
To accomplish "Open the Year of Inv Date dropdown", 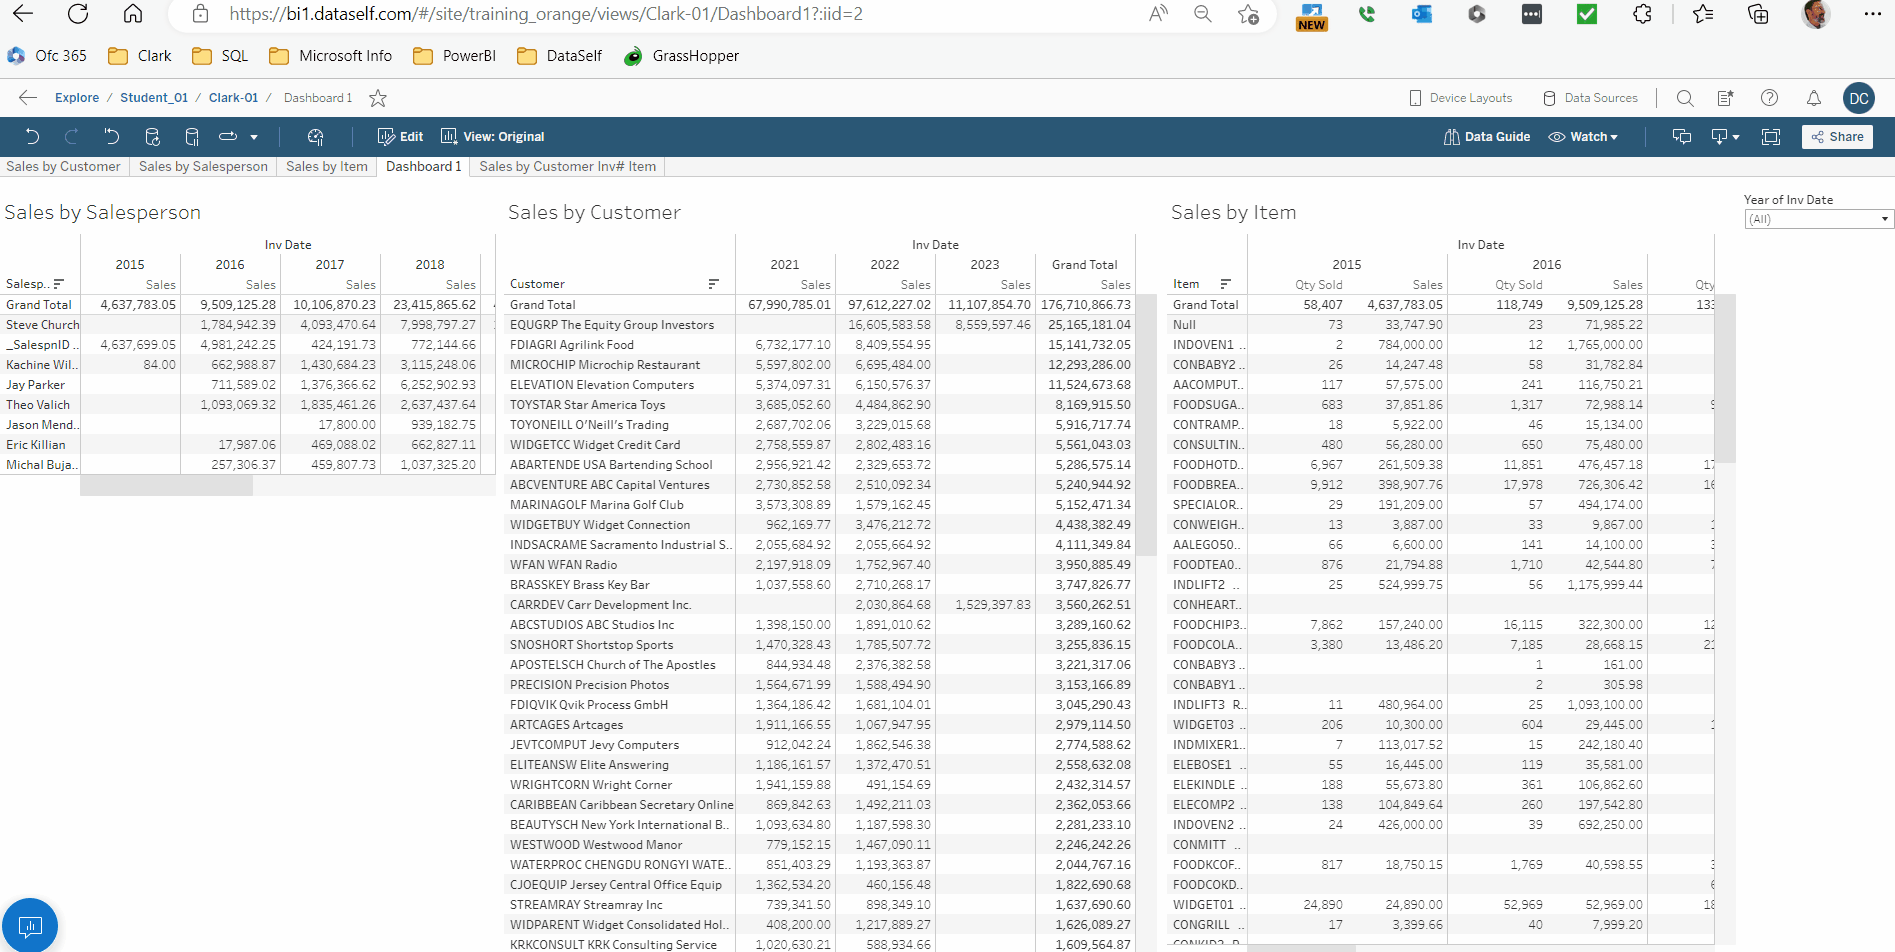I will coord(1818,219).
